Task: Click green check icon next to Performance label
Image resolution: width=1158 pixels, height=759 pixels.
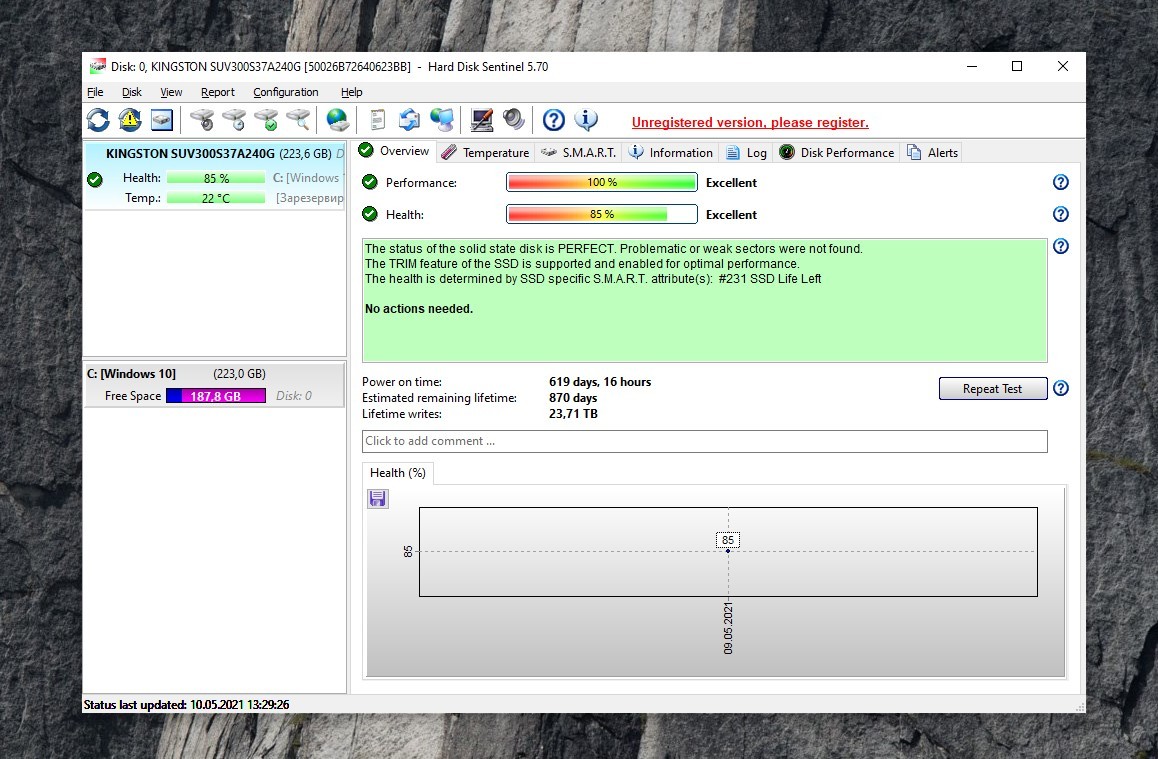Action: click(x=370, y=182)
